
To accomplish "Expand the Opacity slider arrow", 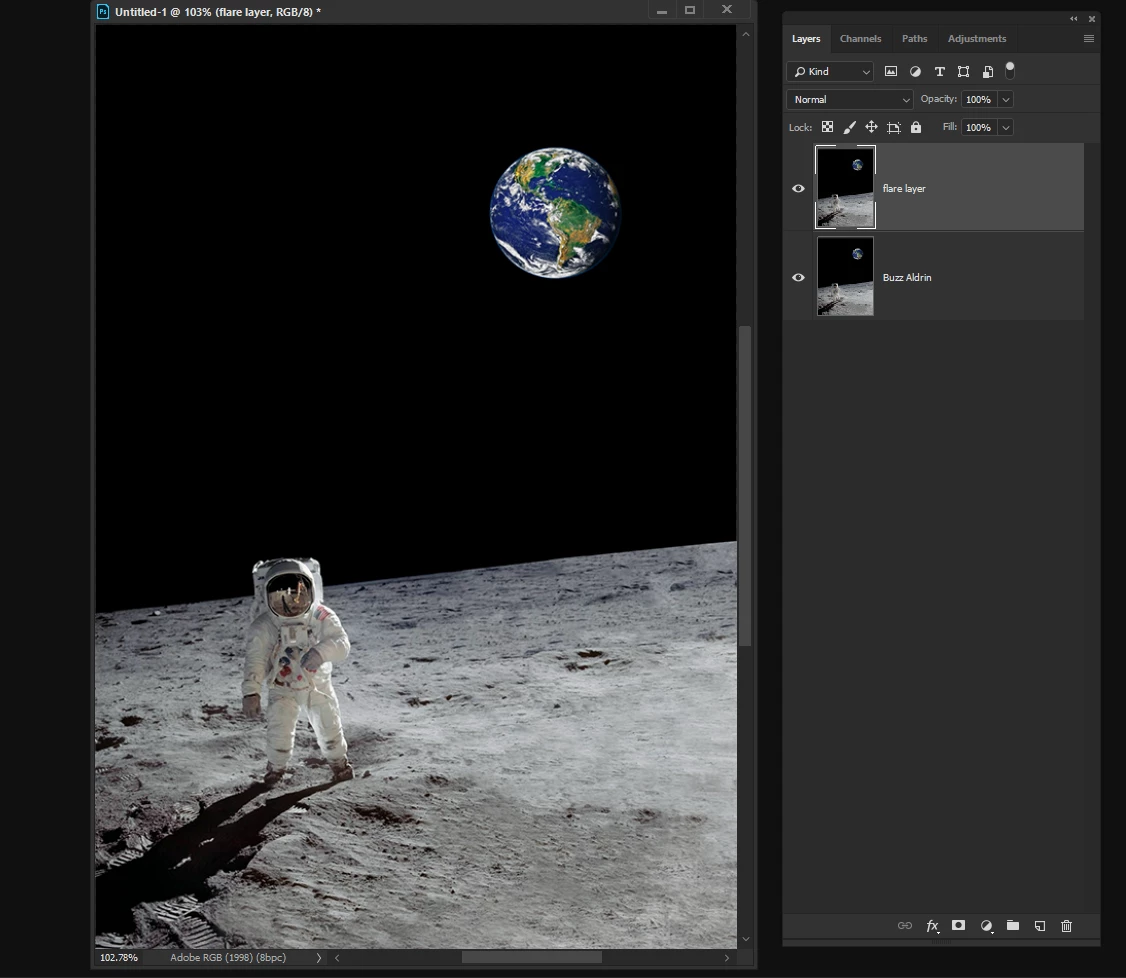I will tap(1005, 99).
